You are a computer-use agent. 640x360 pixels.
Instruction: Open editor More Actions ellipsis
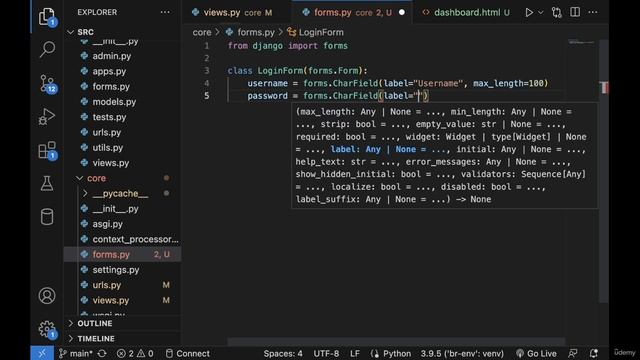click(593, 13)
